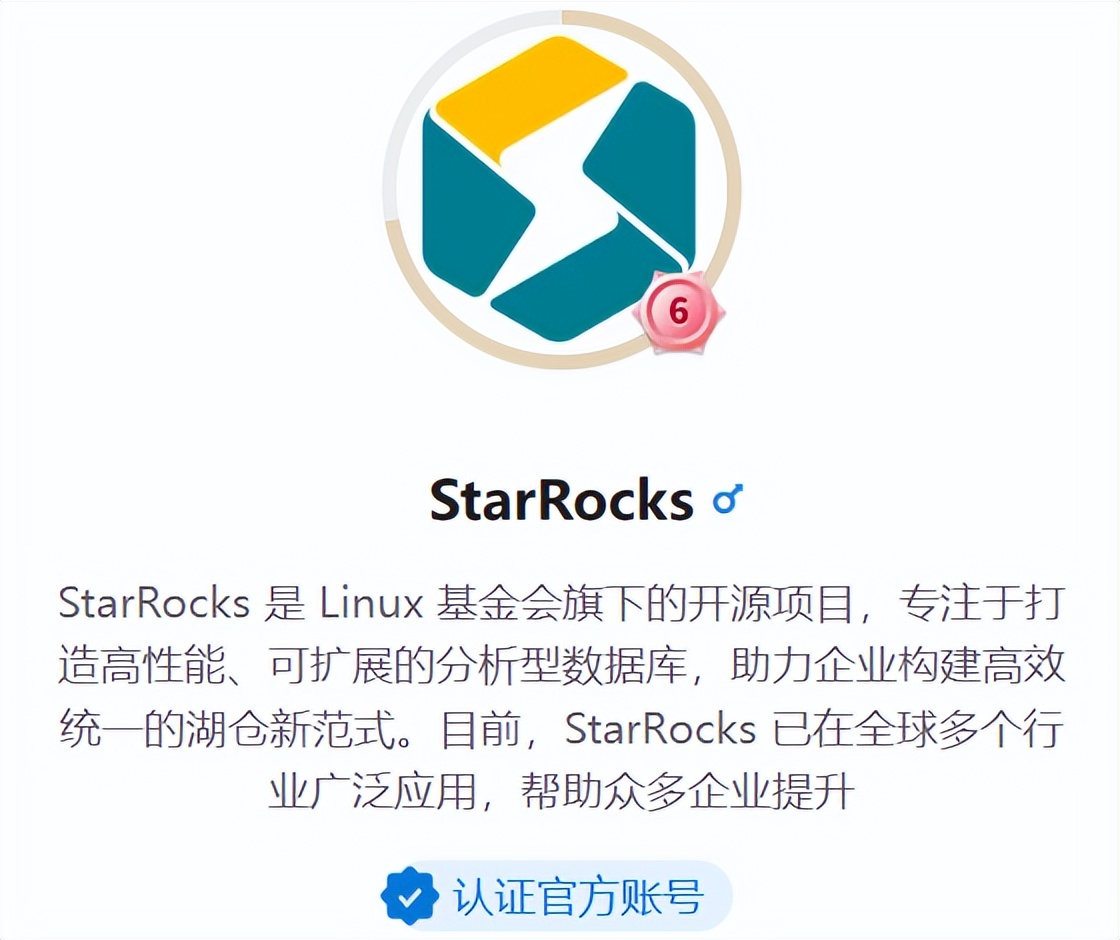Click the blue verified checkmark badge

409,897
